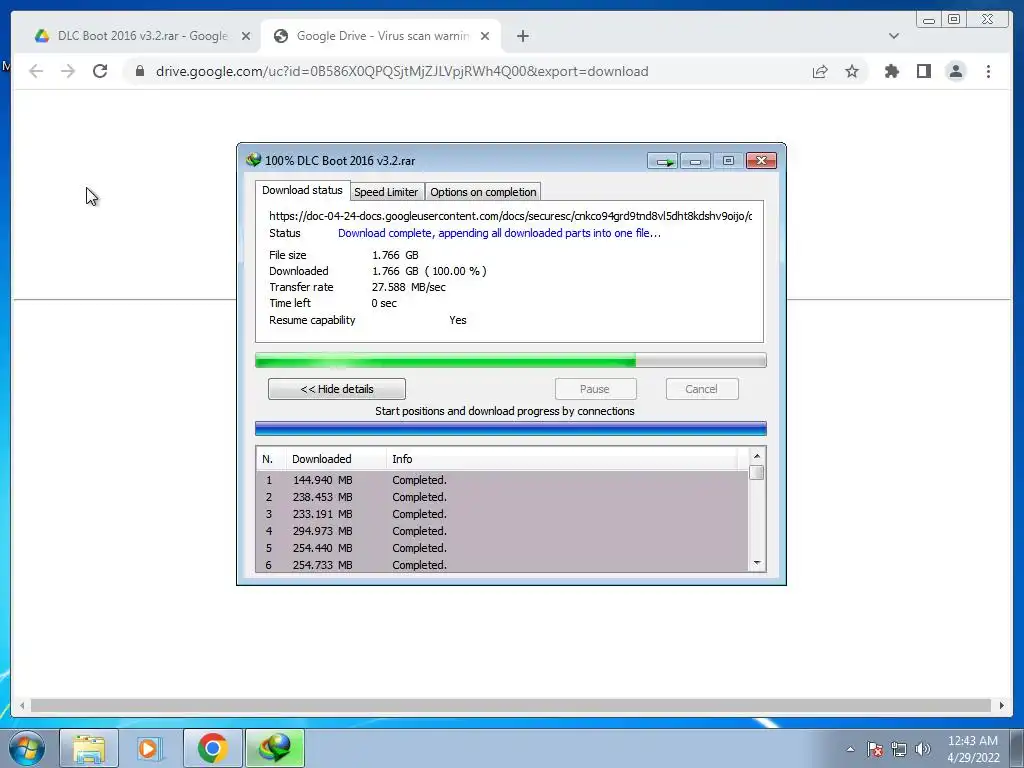Click the googleusercontent download URL text
The height and width of the screenshot is (768, 1024).
click(511, 216)
